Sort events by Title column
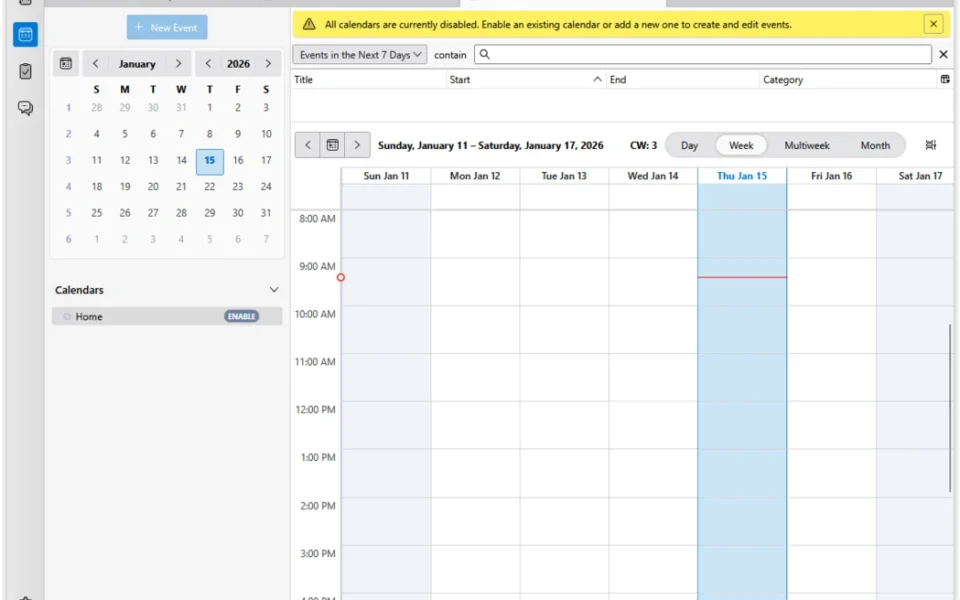The height and width of the screenshot is (600, 960). tap(369, 80)
